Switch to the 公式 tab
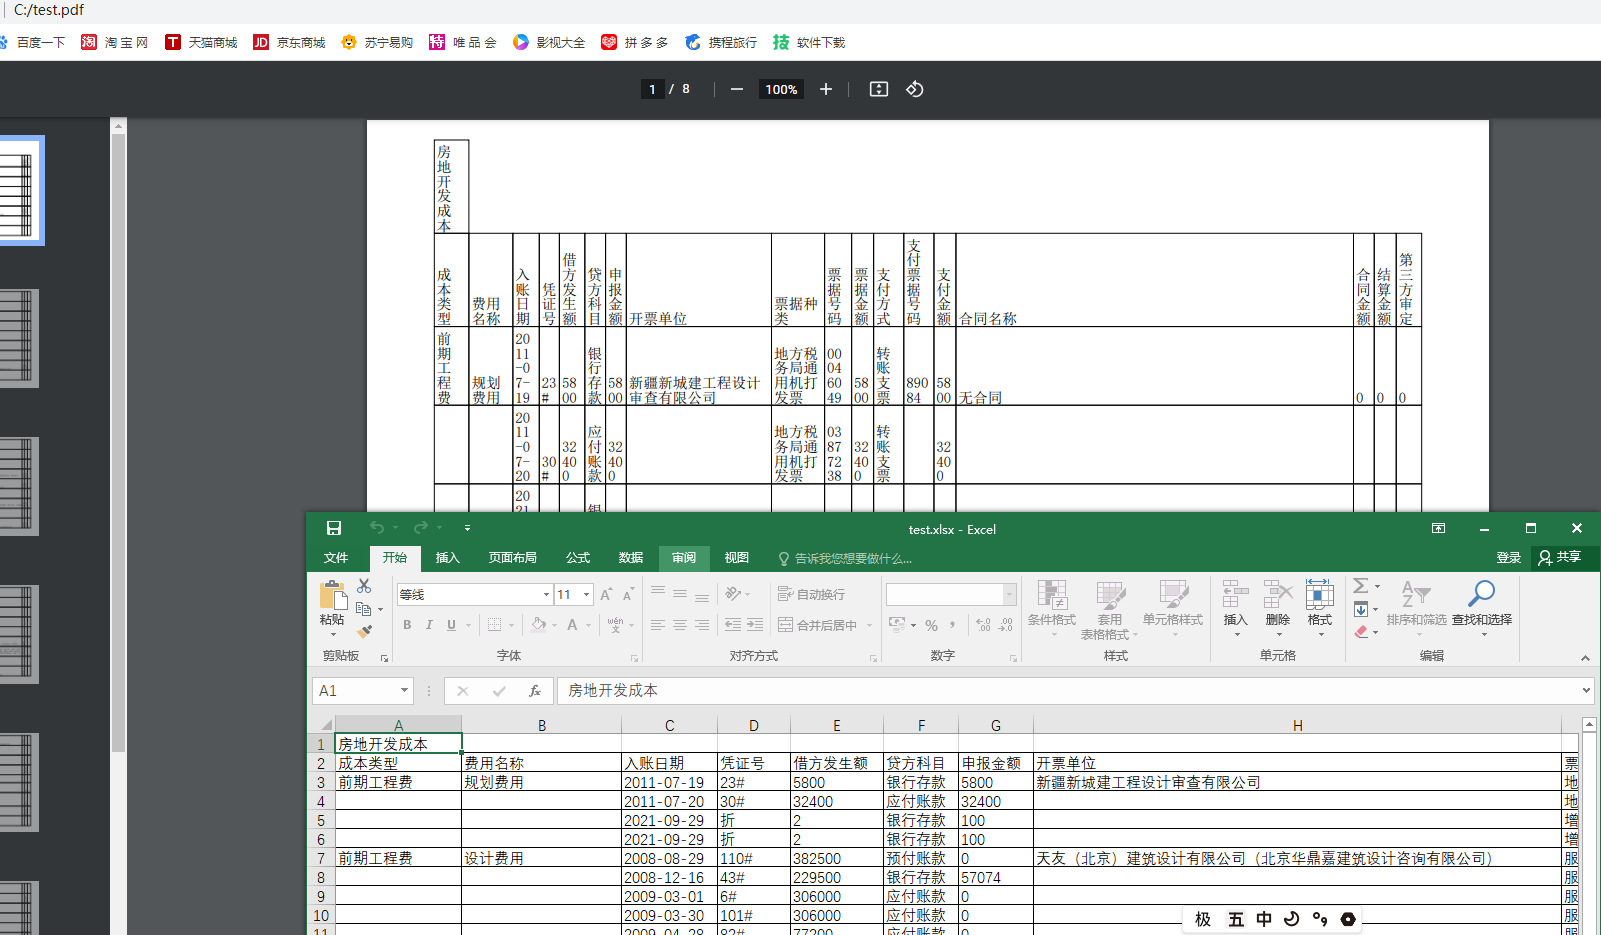 tap(578, 558)
